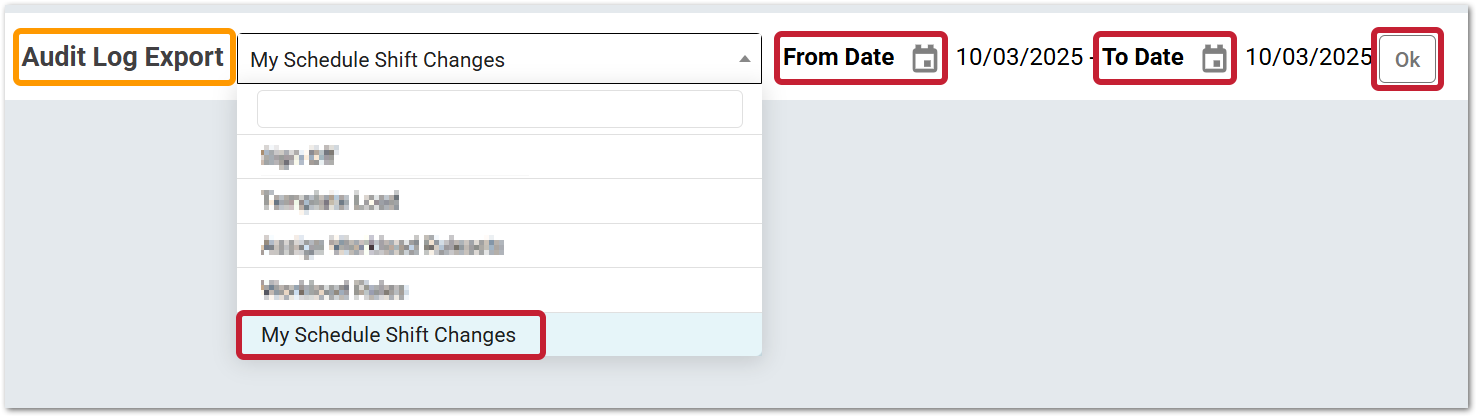
Task: Focus the dropdown search field
Action: click(x=500, y=109)
